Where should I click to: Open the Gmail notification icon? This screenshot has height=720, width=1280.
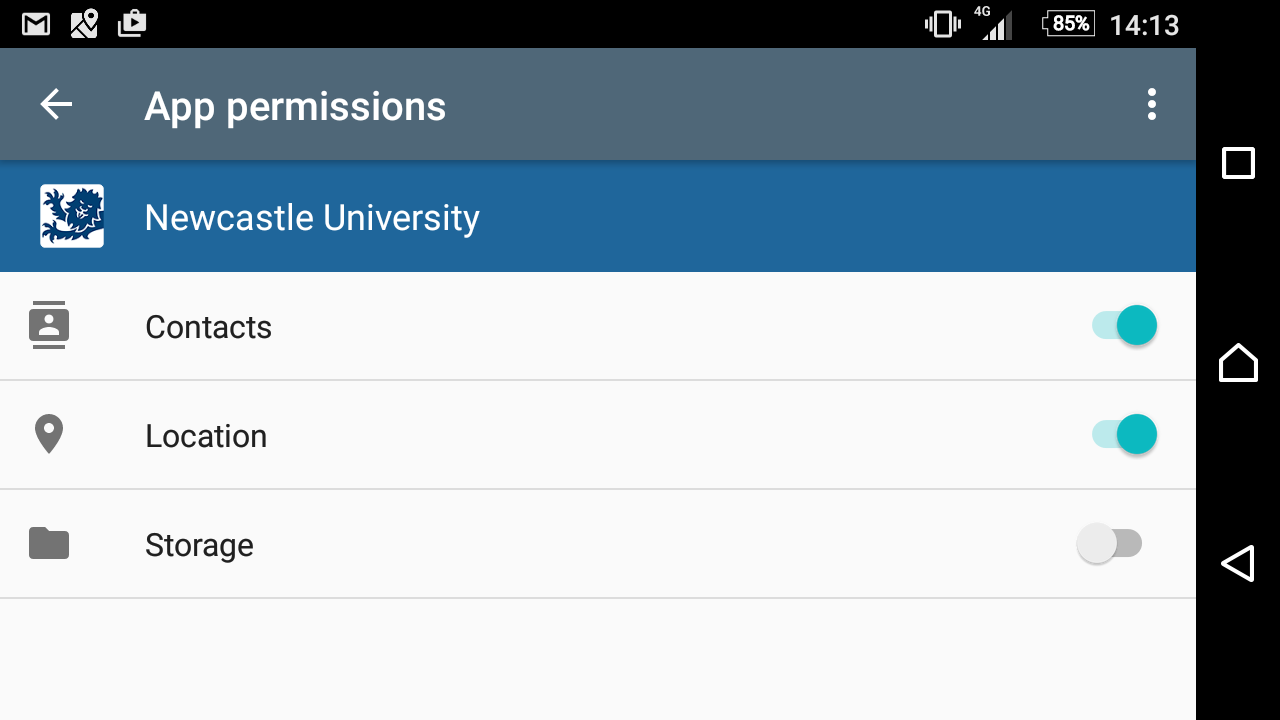(36, 24)
